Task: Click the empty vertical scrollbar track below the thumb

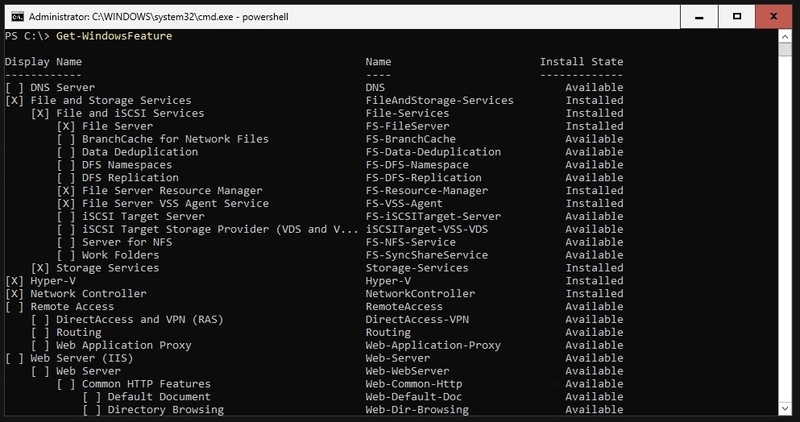Action: click(x=785, y=230)
